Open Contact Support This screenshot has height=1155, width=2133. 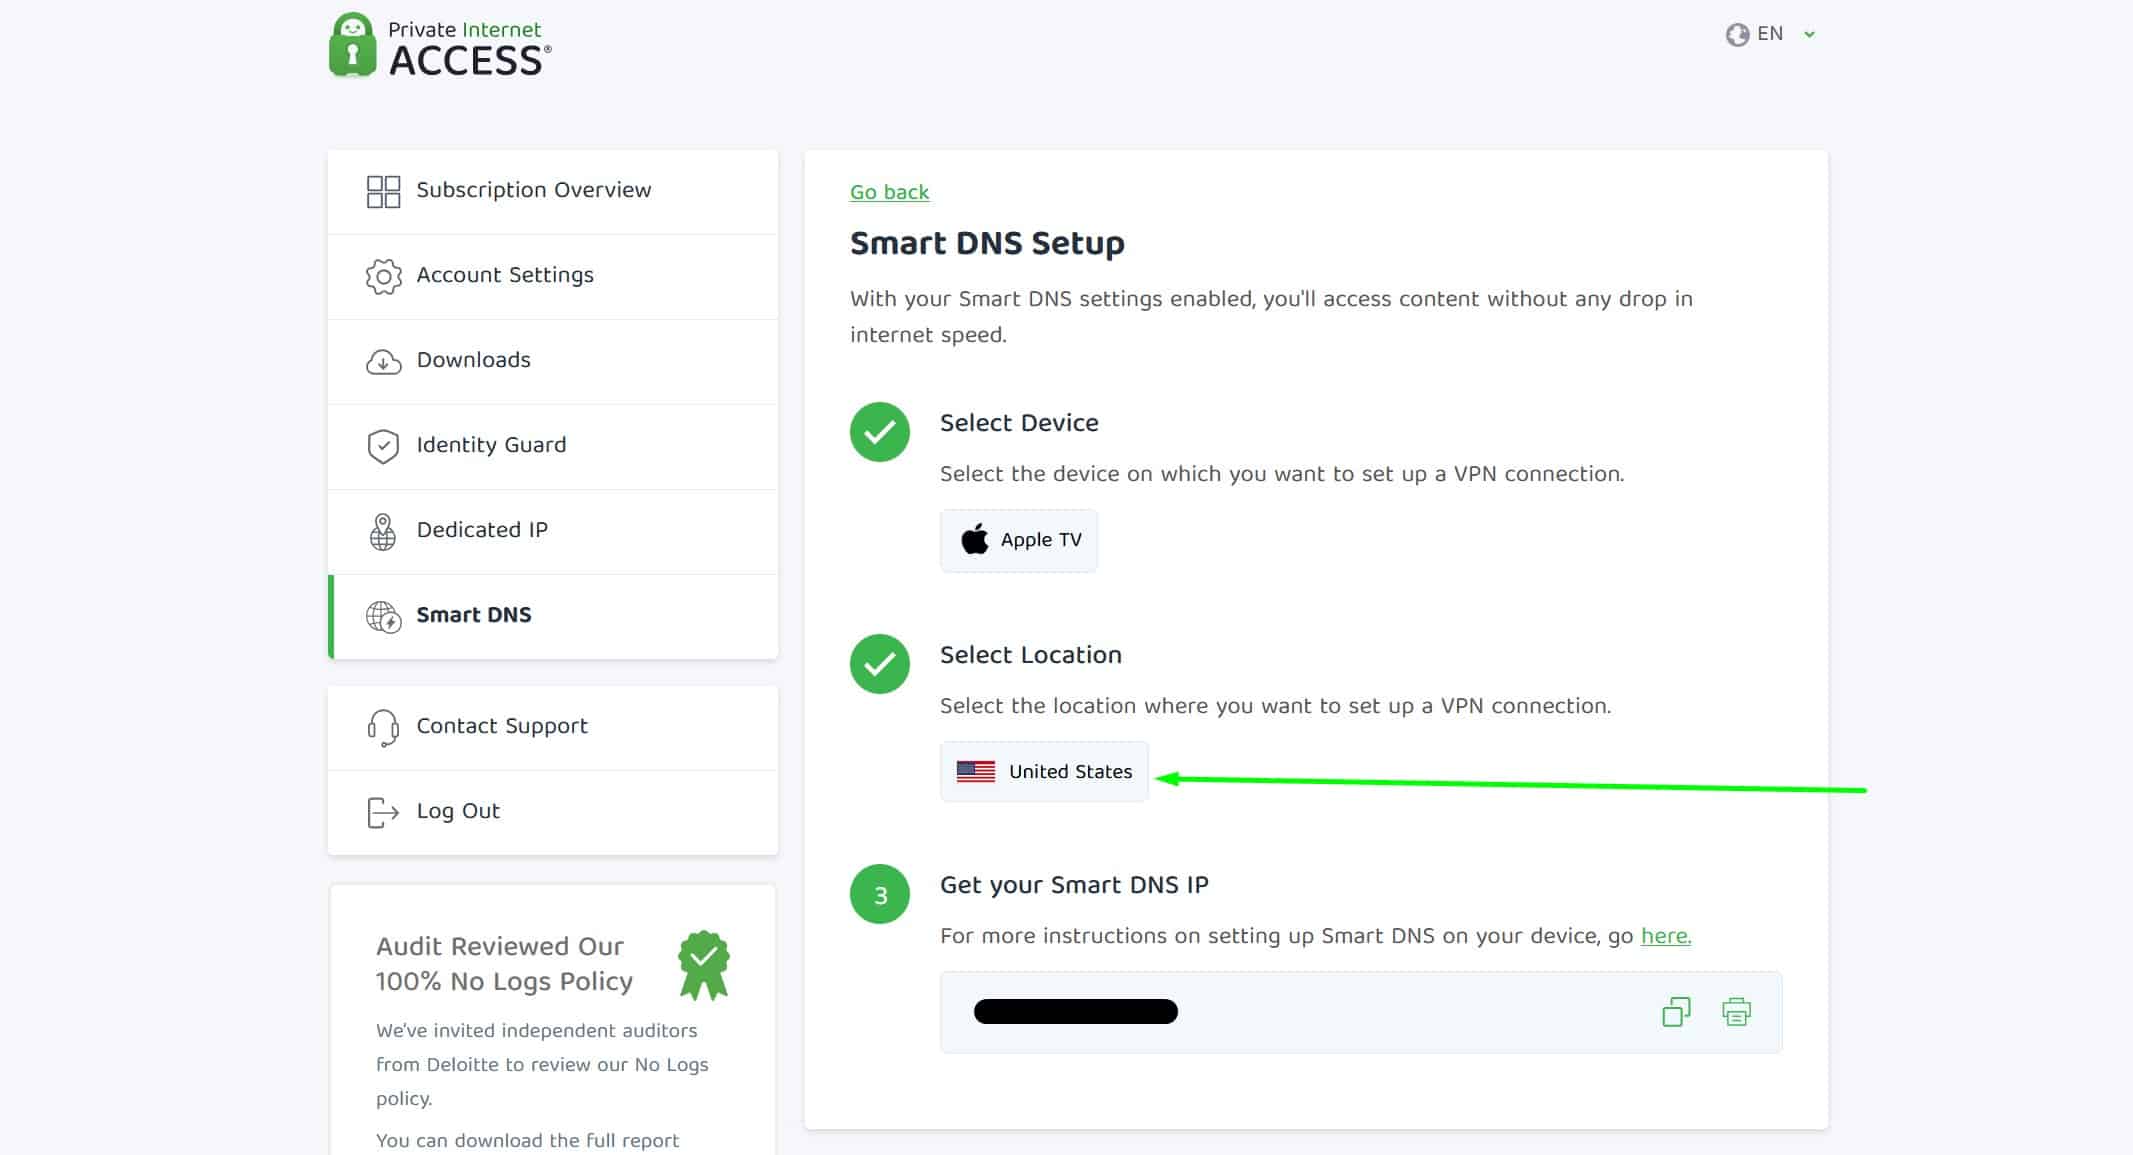pyautogui.click(x=553, y=727)
